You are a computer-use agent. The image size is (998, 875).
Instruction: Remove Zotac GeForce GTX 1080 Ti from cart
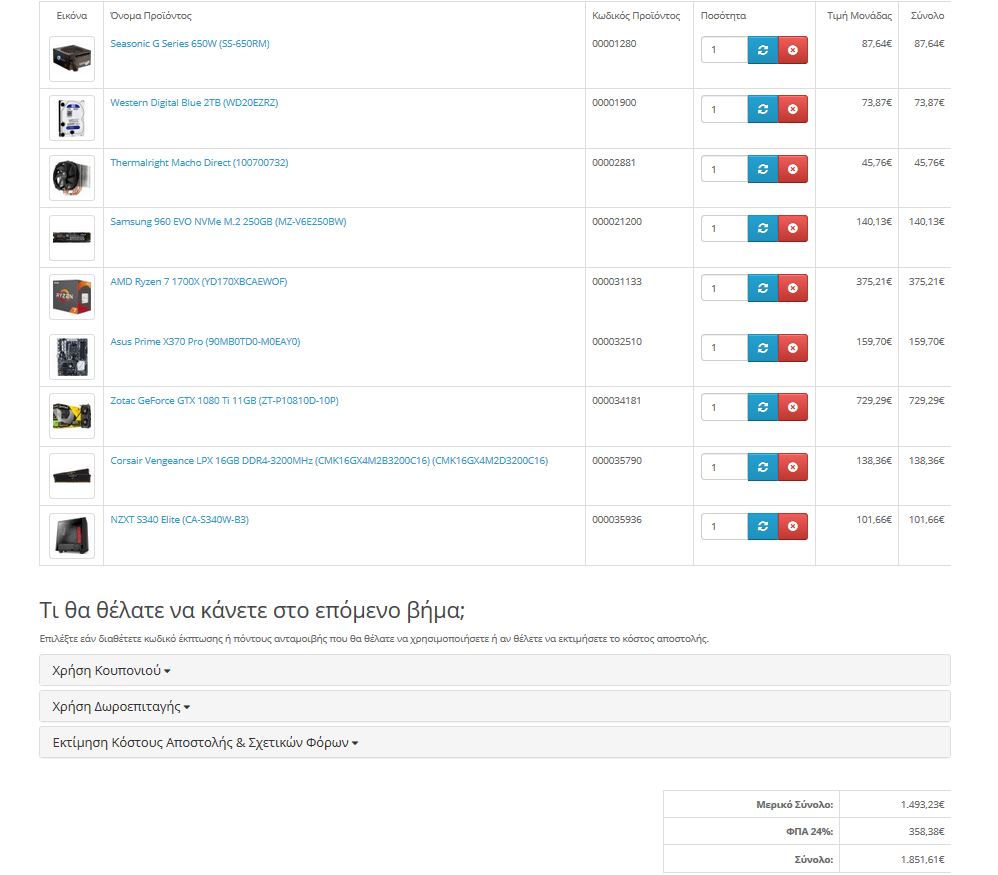pos(792,407)
